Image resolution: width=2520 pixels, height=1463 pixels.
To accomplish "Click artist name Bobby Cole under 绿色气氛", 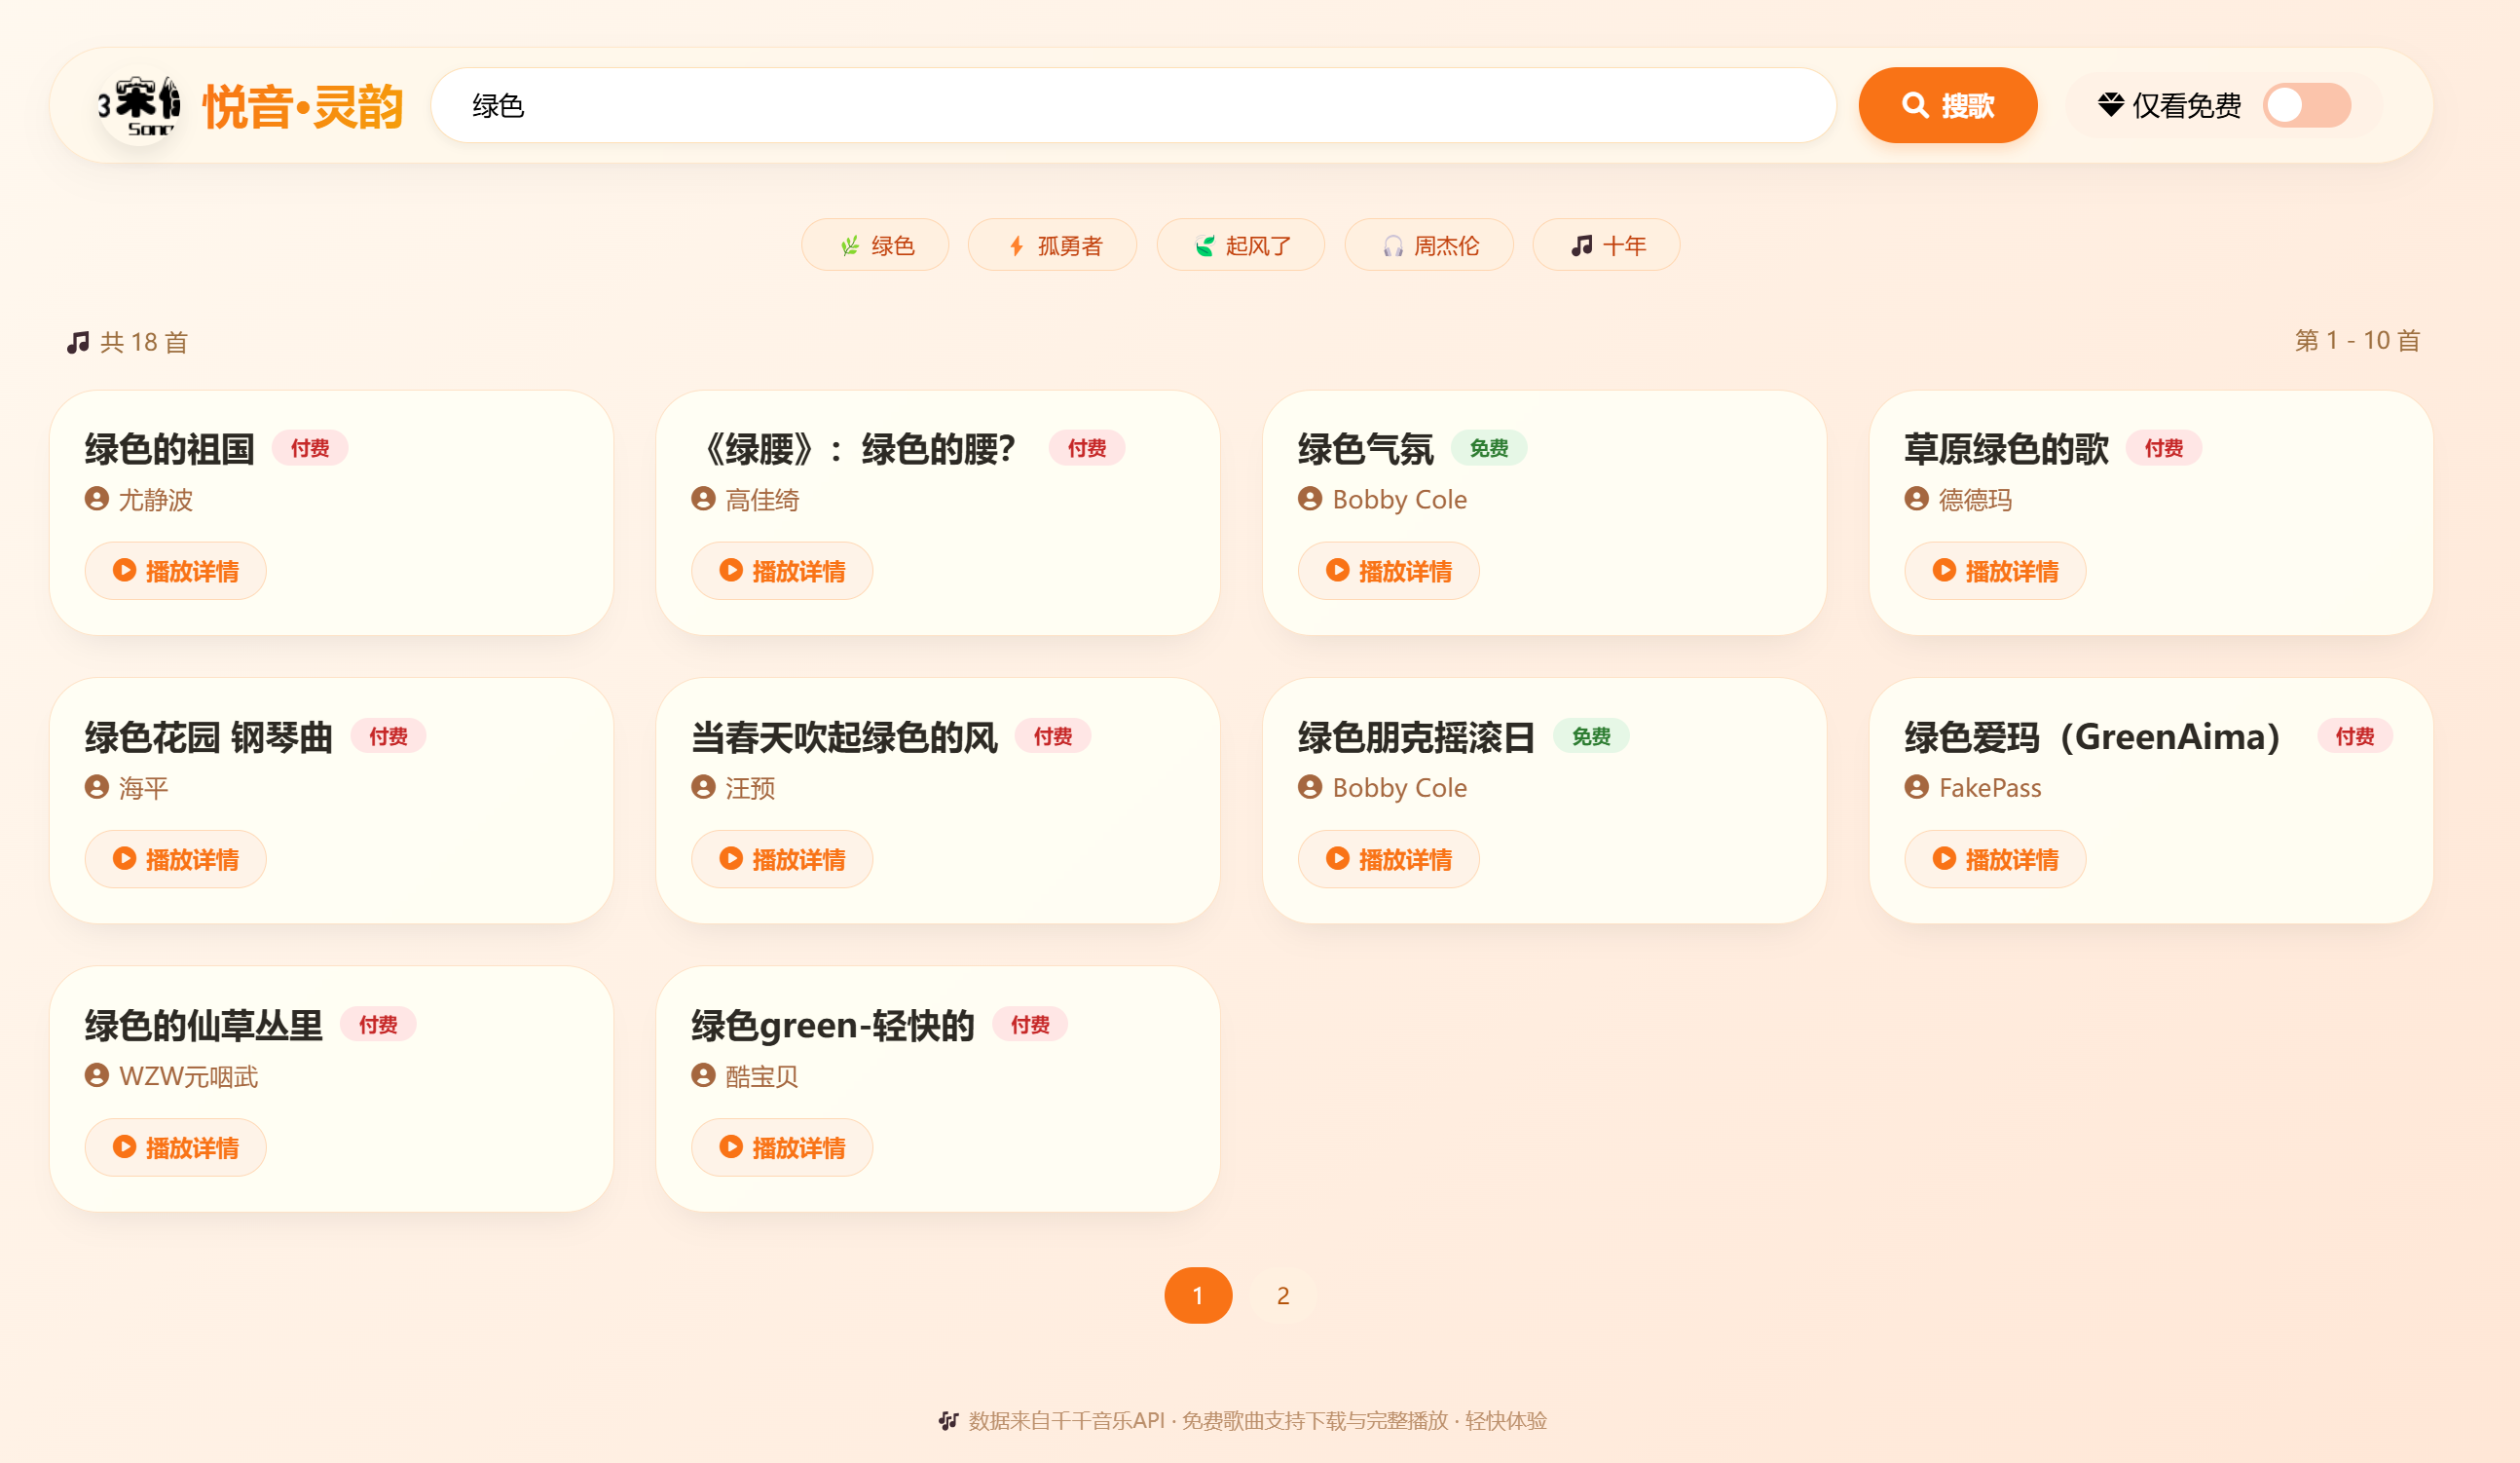I will tap(1400, 499).
